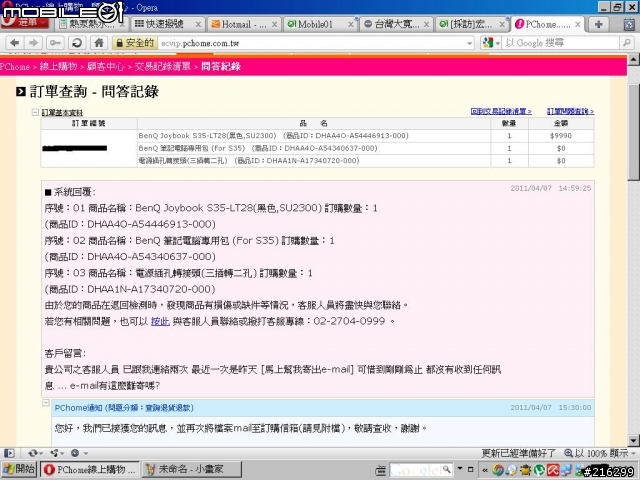Open the 回到交易記錄清單 link
This screenshot has height=480, width=640.
[501, 111]
